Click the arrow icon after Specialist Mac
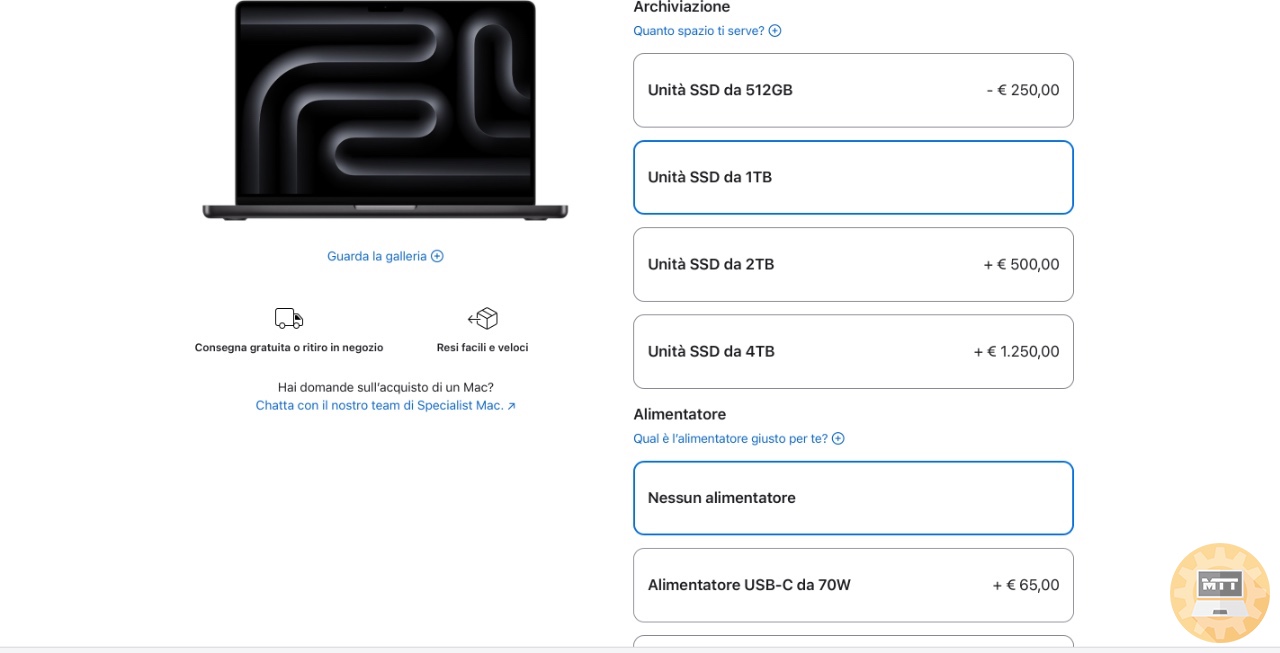Screen dimensions: 1280x653 tap(512, 406)
